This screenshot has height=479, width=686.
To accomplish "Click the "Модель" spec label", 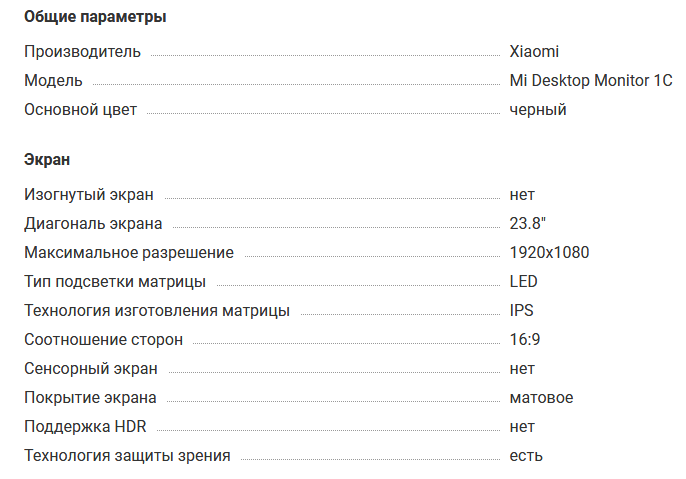I will pyautogui.click(x=53, y=81).
